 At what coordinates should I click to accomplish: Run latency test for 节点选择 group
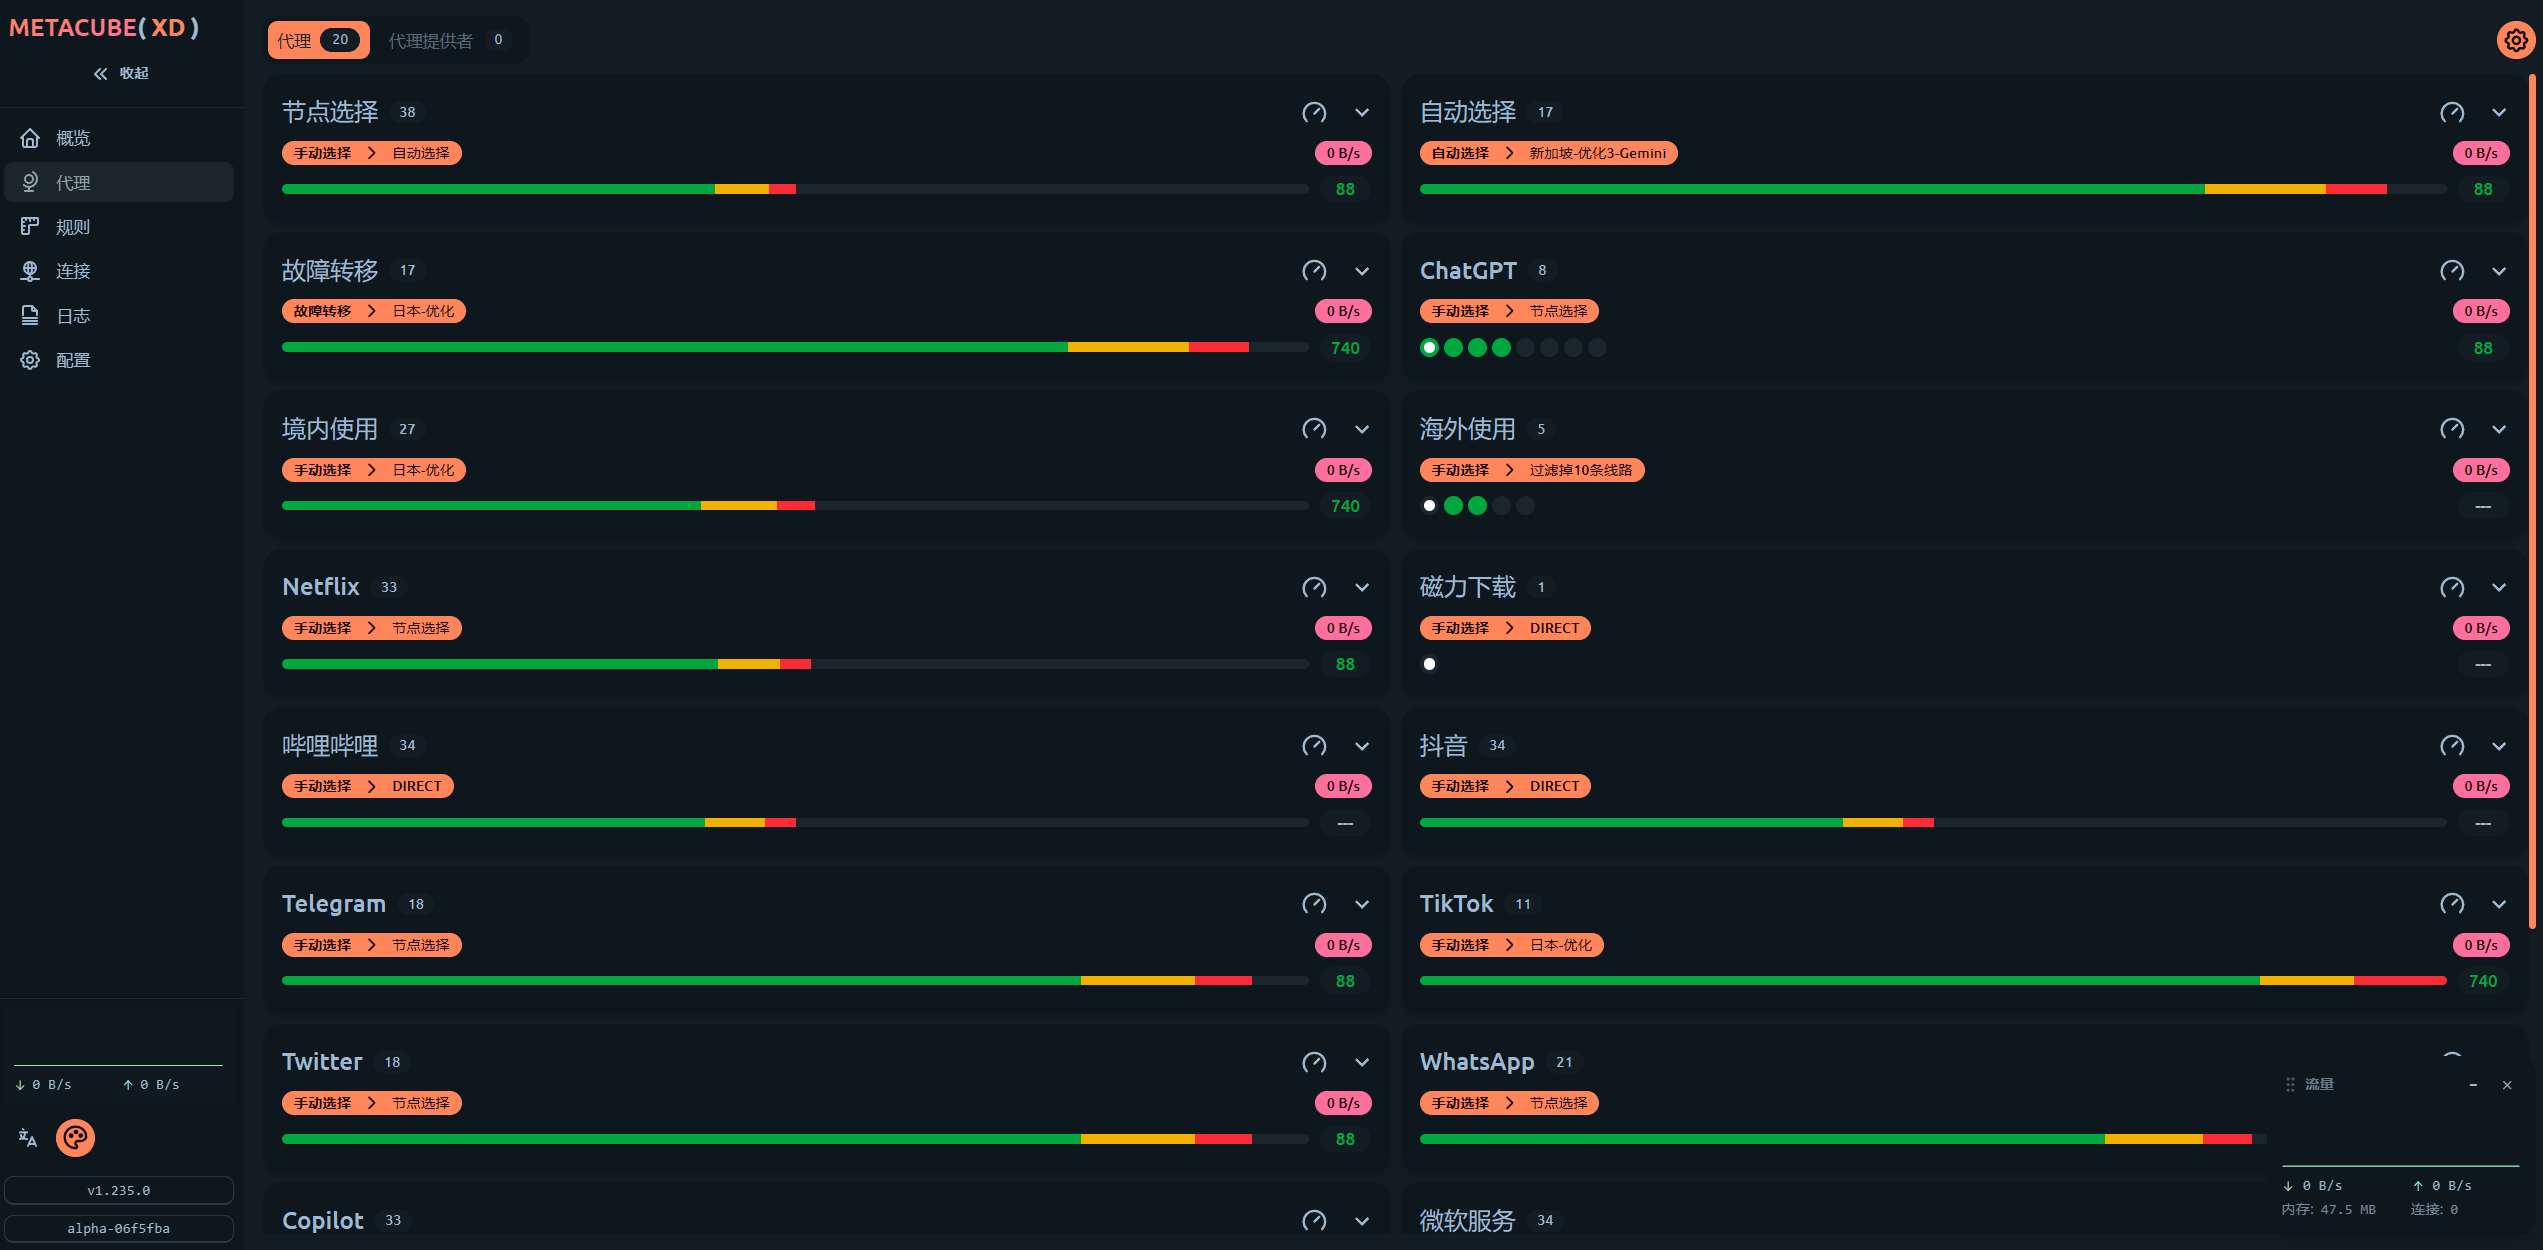(x=1314, y=112)
